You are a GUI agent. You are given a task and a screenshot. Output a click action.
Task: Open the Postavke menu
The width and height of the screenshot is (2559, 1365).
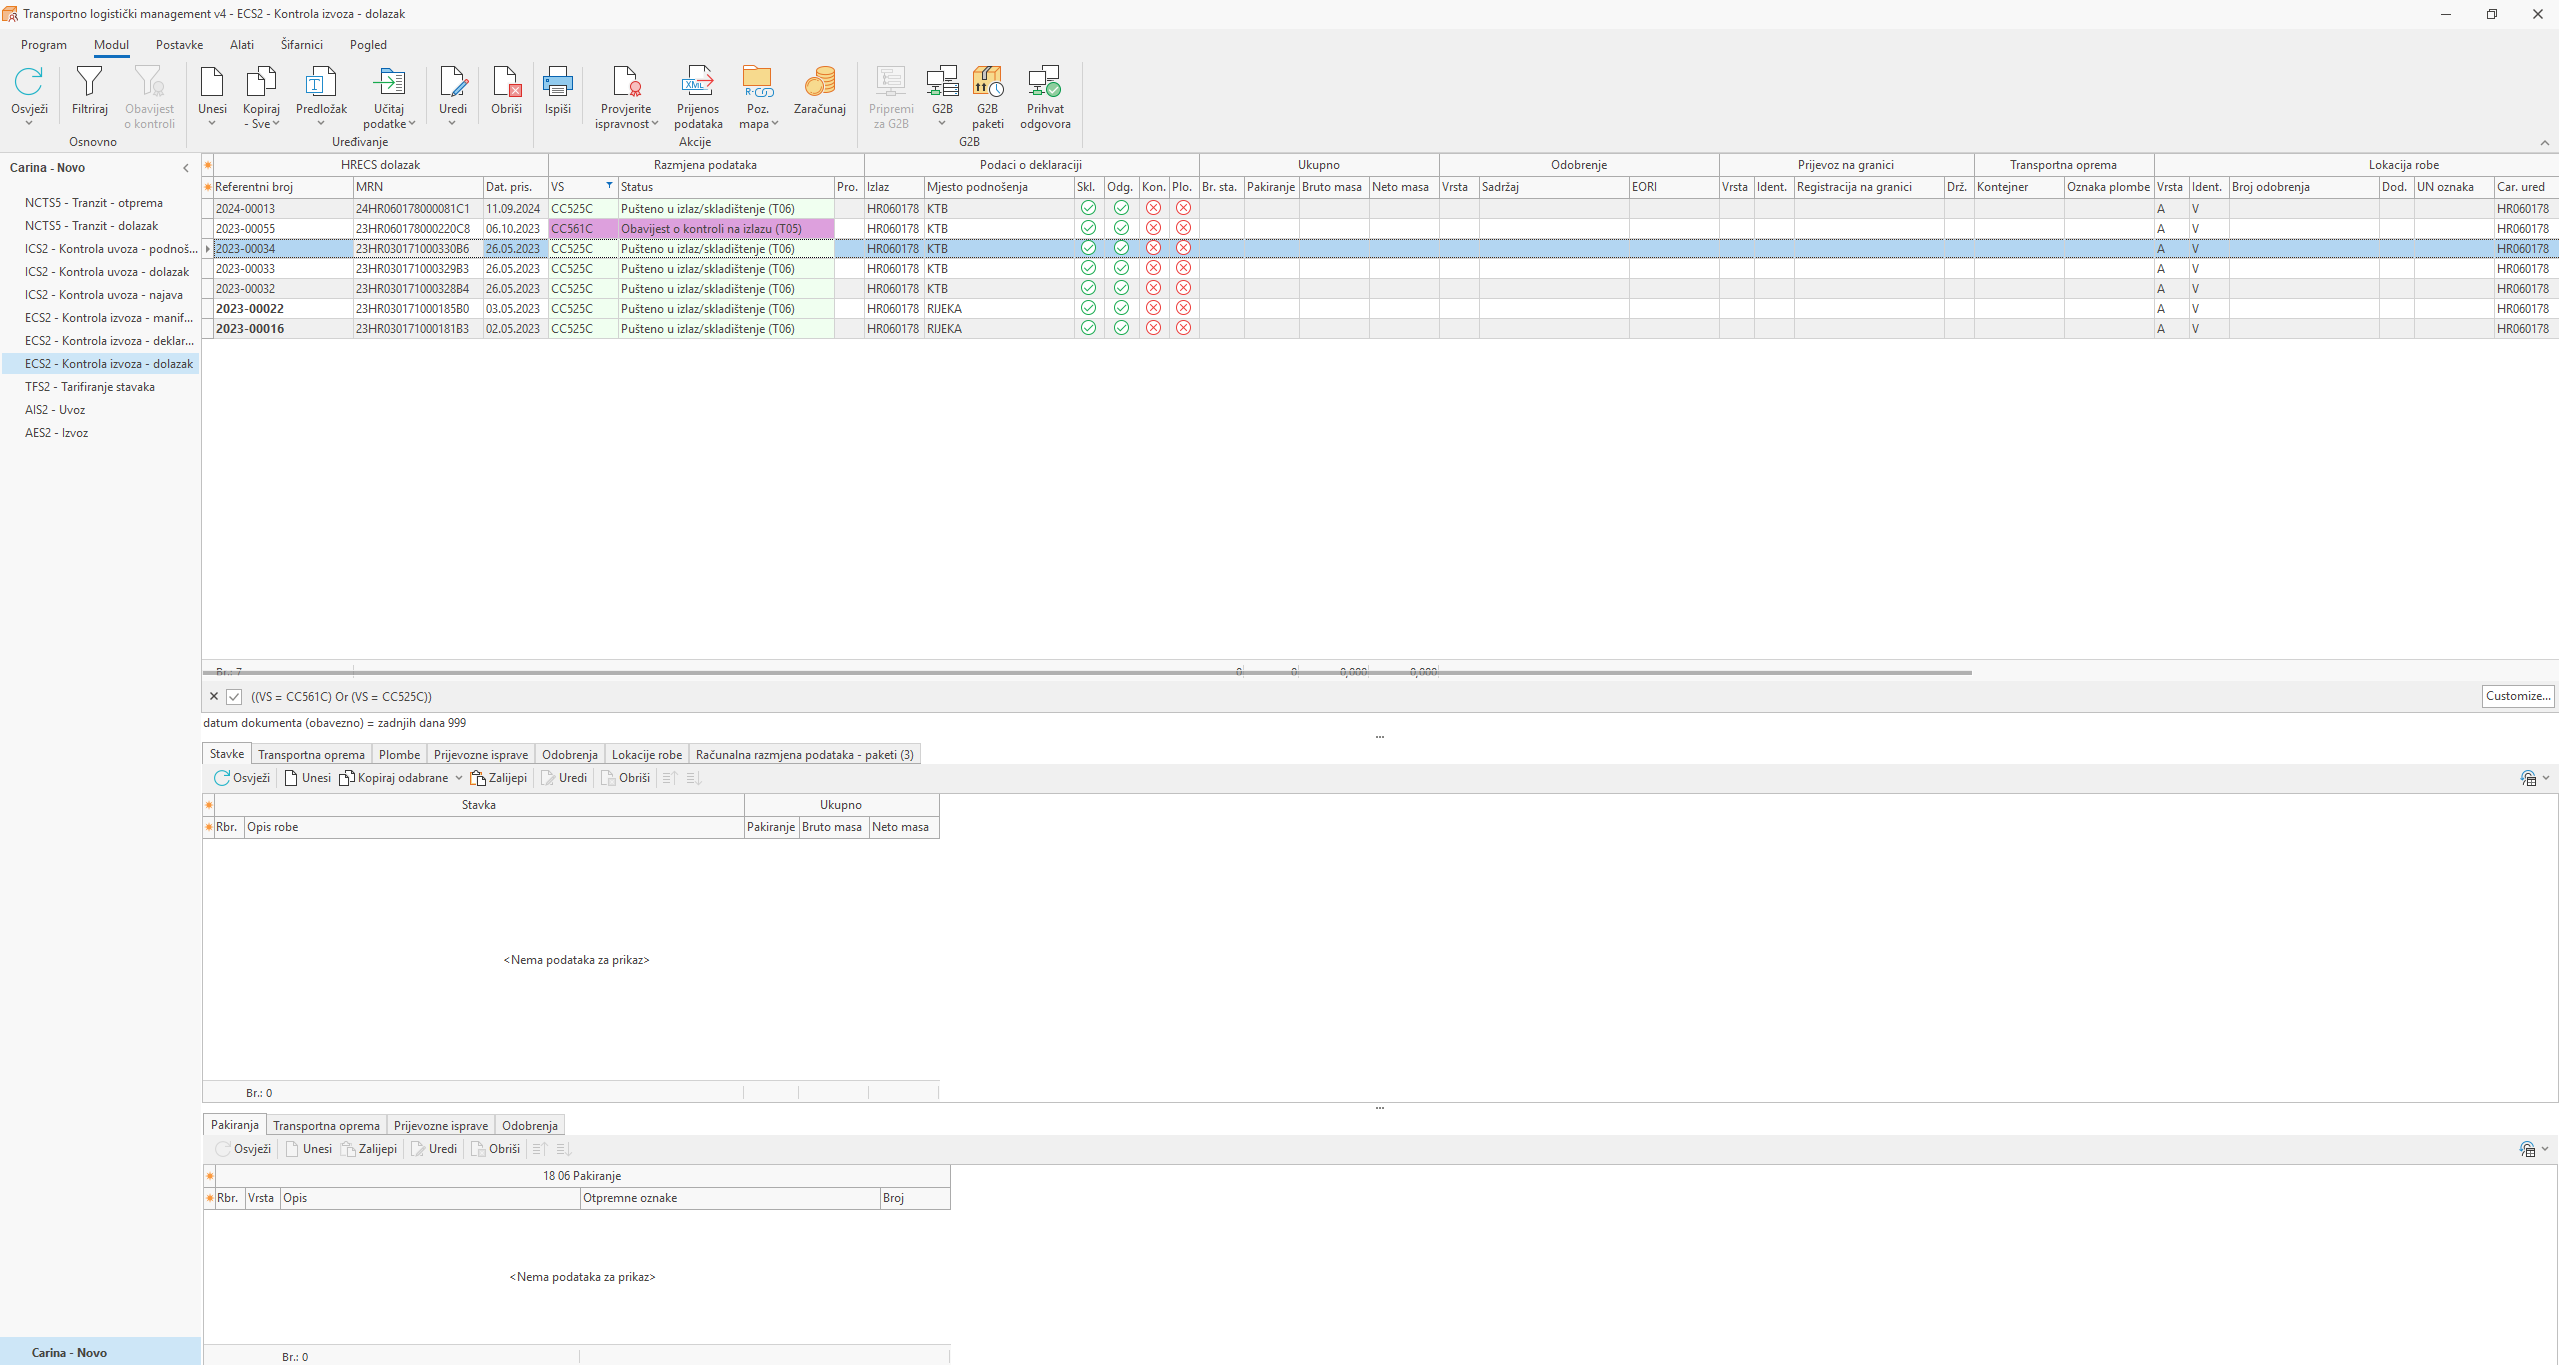point(179,45)
